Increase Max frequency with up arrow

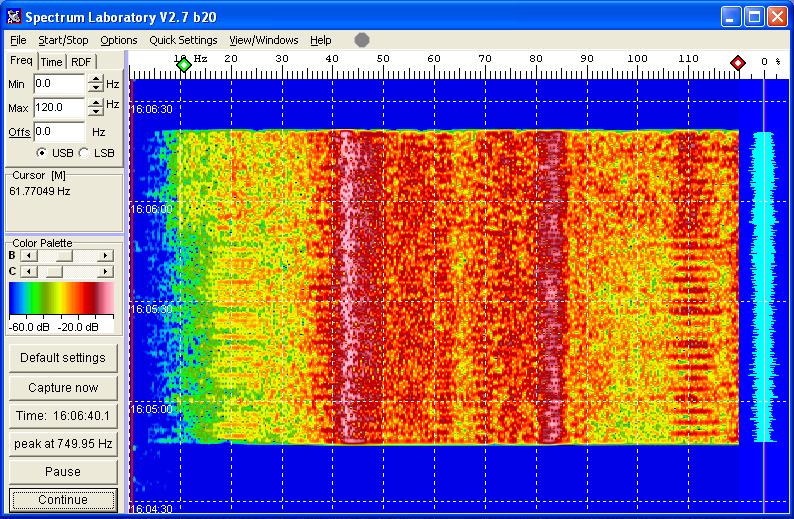click(95, 103)
